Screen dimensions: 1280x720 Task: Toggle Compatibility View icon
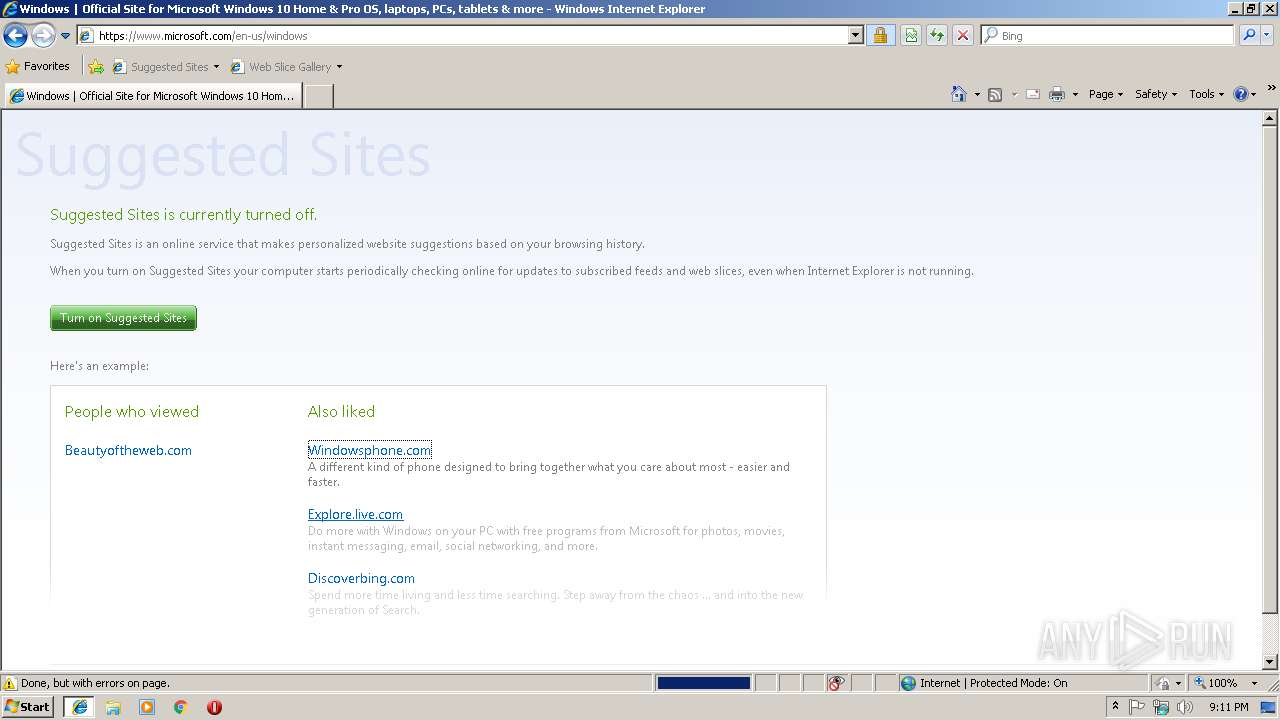coord(911,35)
